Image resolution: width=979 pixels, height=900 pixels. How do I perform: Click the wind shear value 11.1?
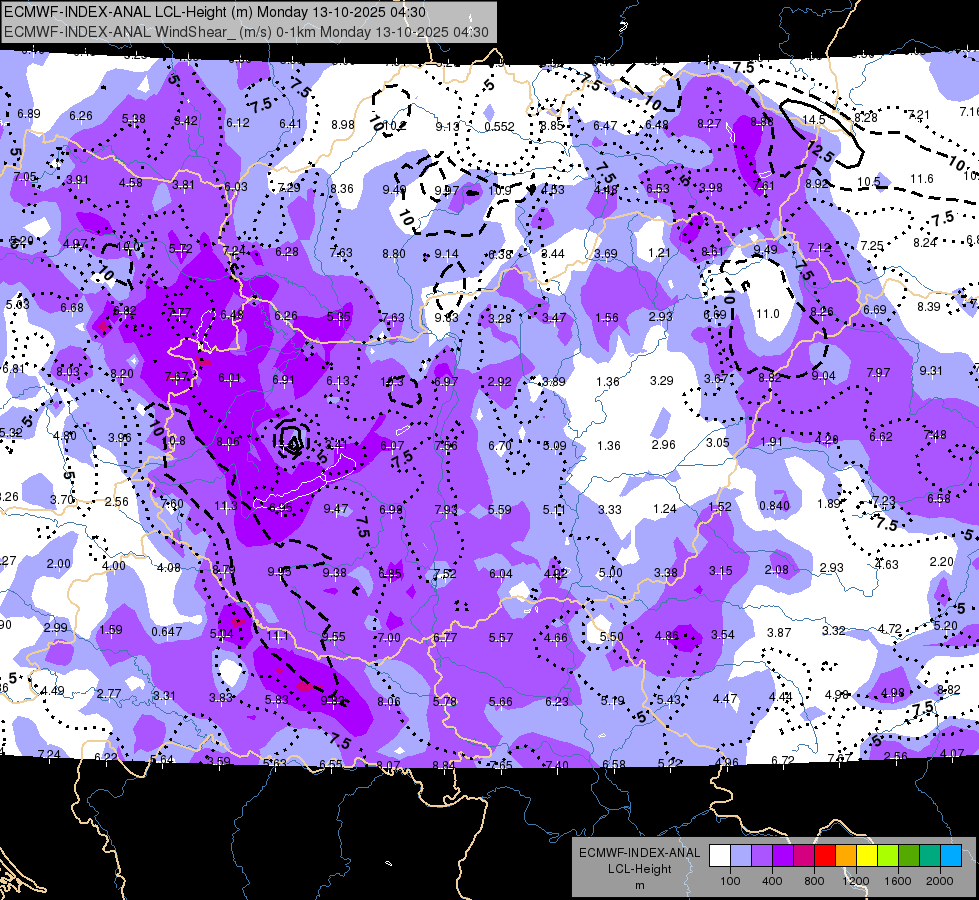coord(277,636)
